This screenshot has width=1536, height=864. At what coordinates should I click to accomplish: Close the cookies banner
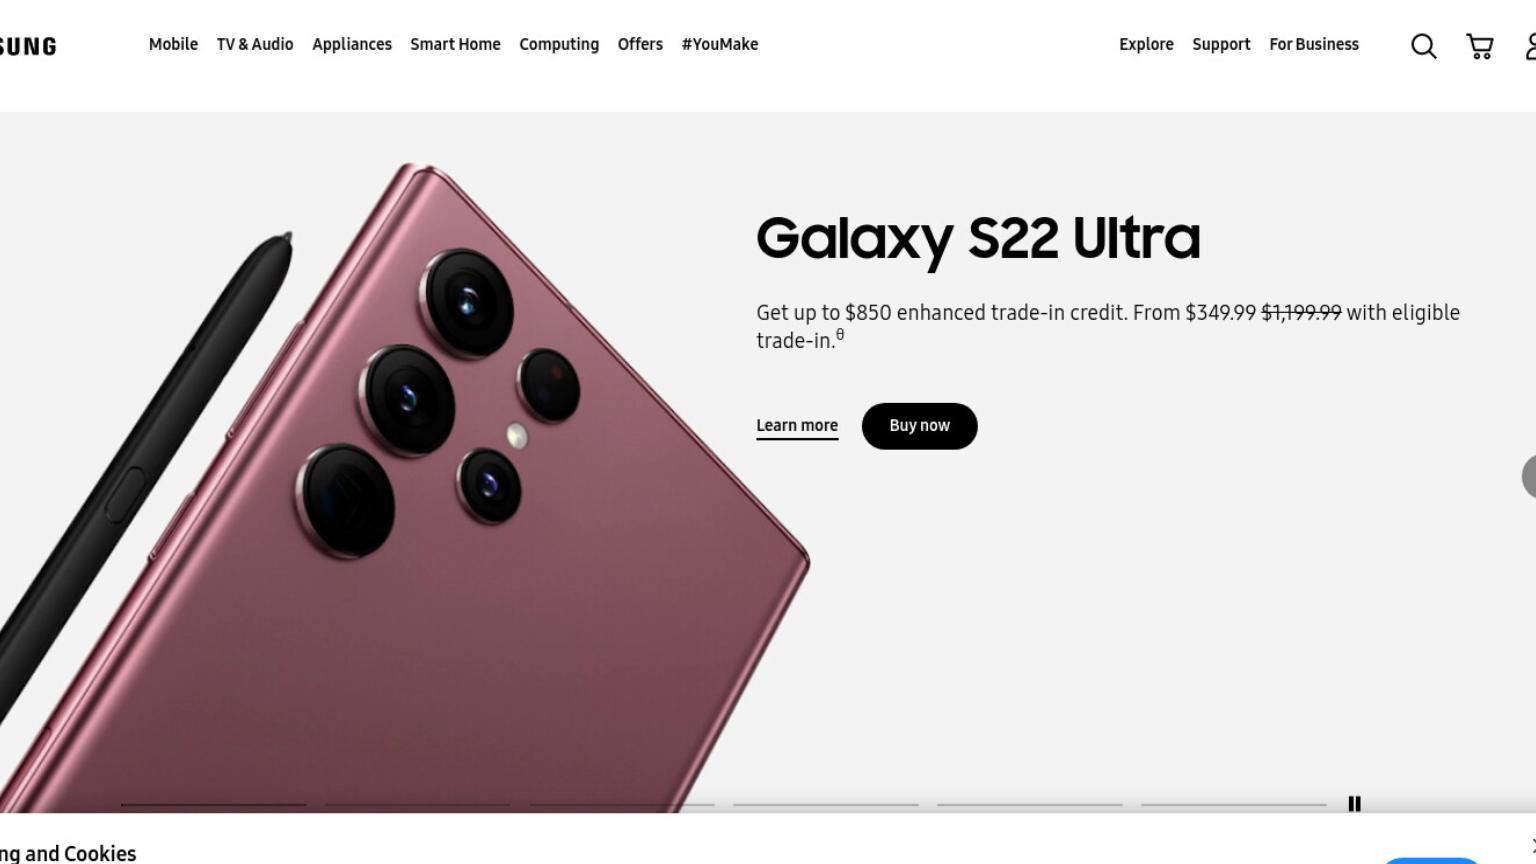pyautogui.click(x=1531, y=846)
